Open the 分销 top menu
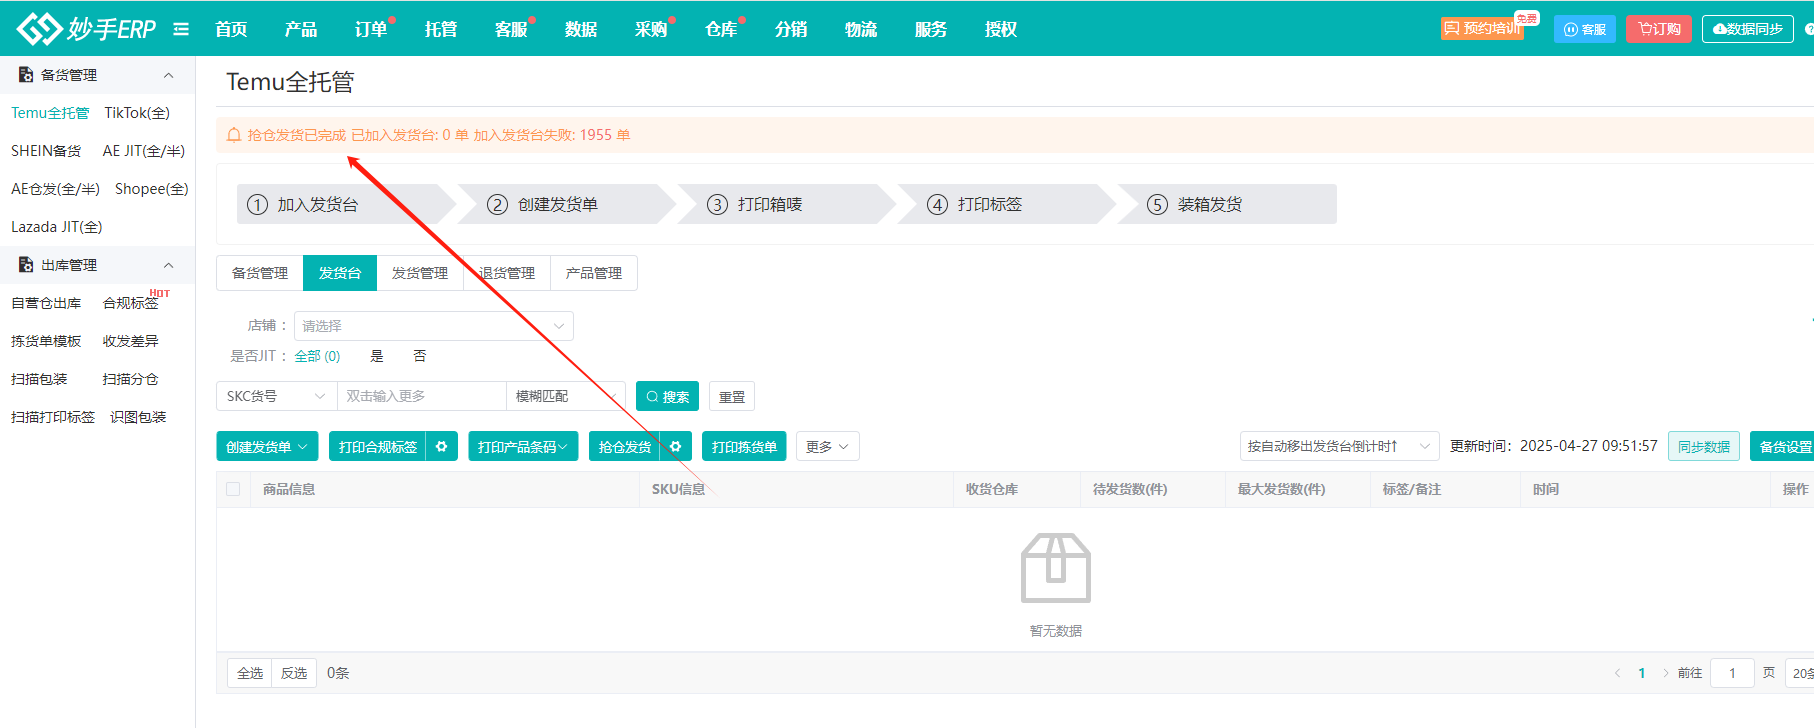The width and height of the screenshot is (1814, 728). pos(791,29)
